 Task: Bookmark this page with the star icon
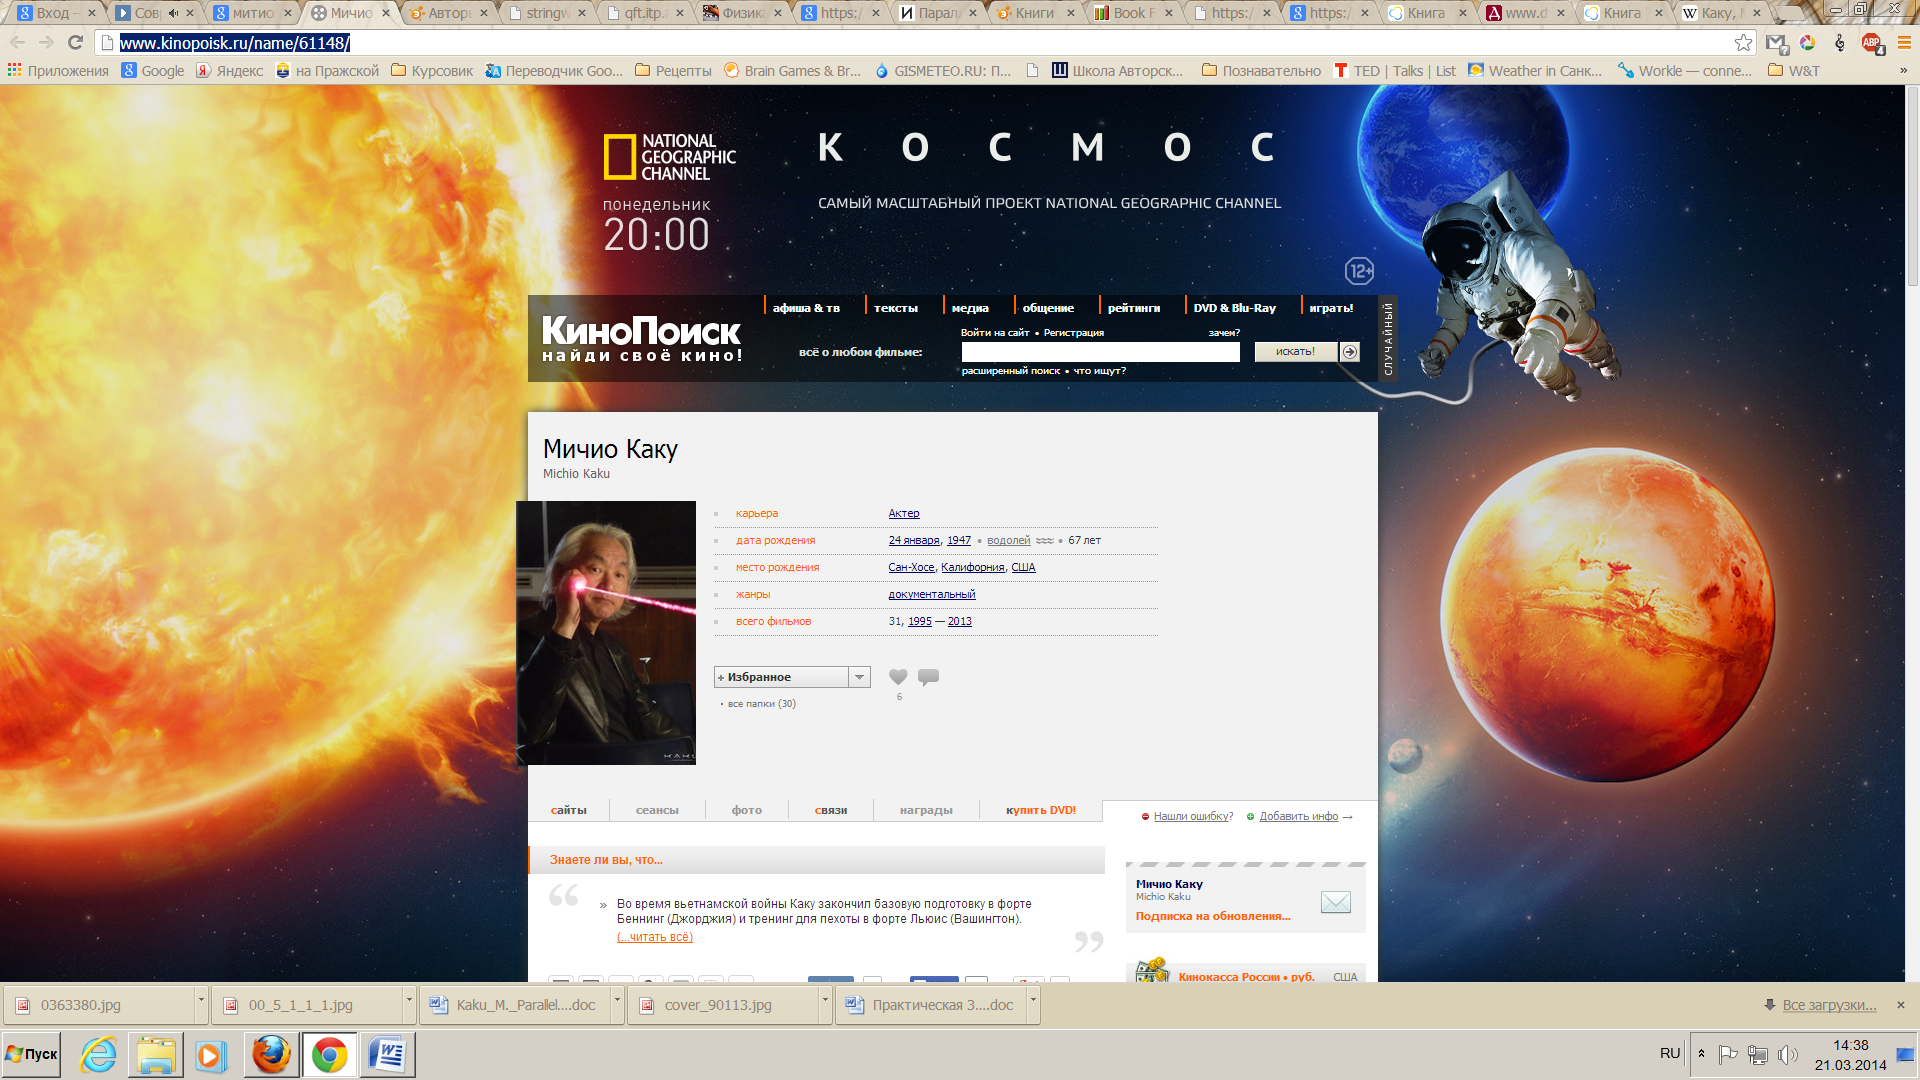pos(1743,43)
